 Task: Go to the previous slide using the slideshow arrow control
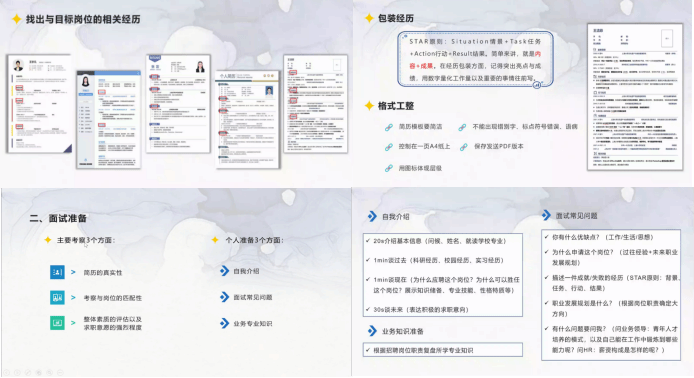pyautogui.click(x=7, y=373)
